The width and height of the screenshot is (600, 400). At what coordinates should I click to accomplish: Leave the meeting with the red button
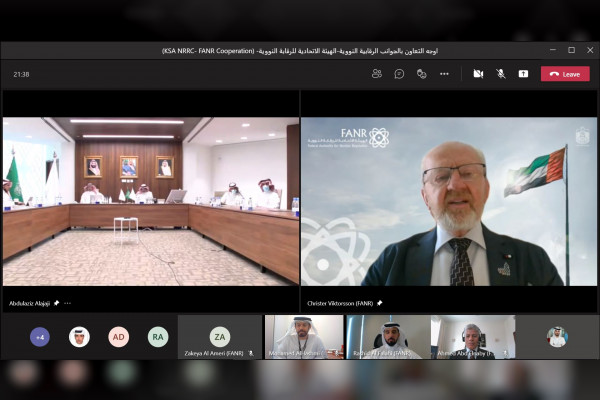pos(565,74)
